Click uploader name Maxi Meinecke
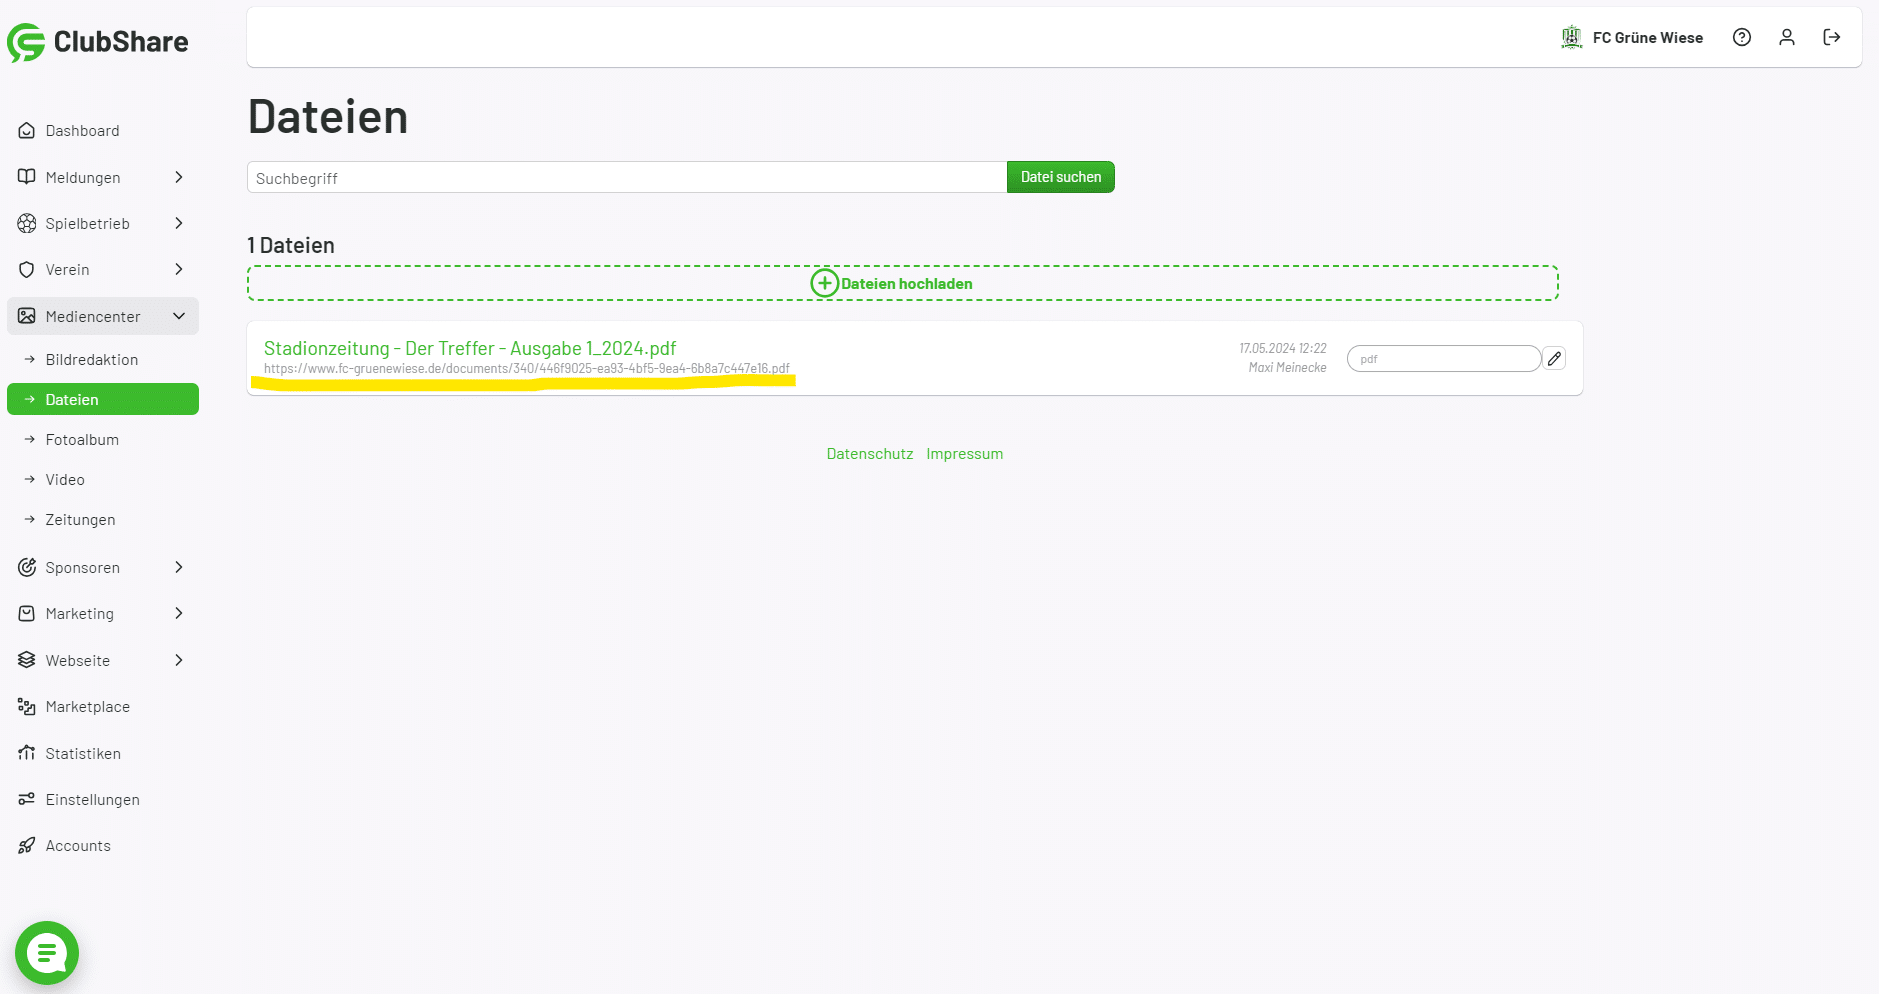 [1287, 368]
